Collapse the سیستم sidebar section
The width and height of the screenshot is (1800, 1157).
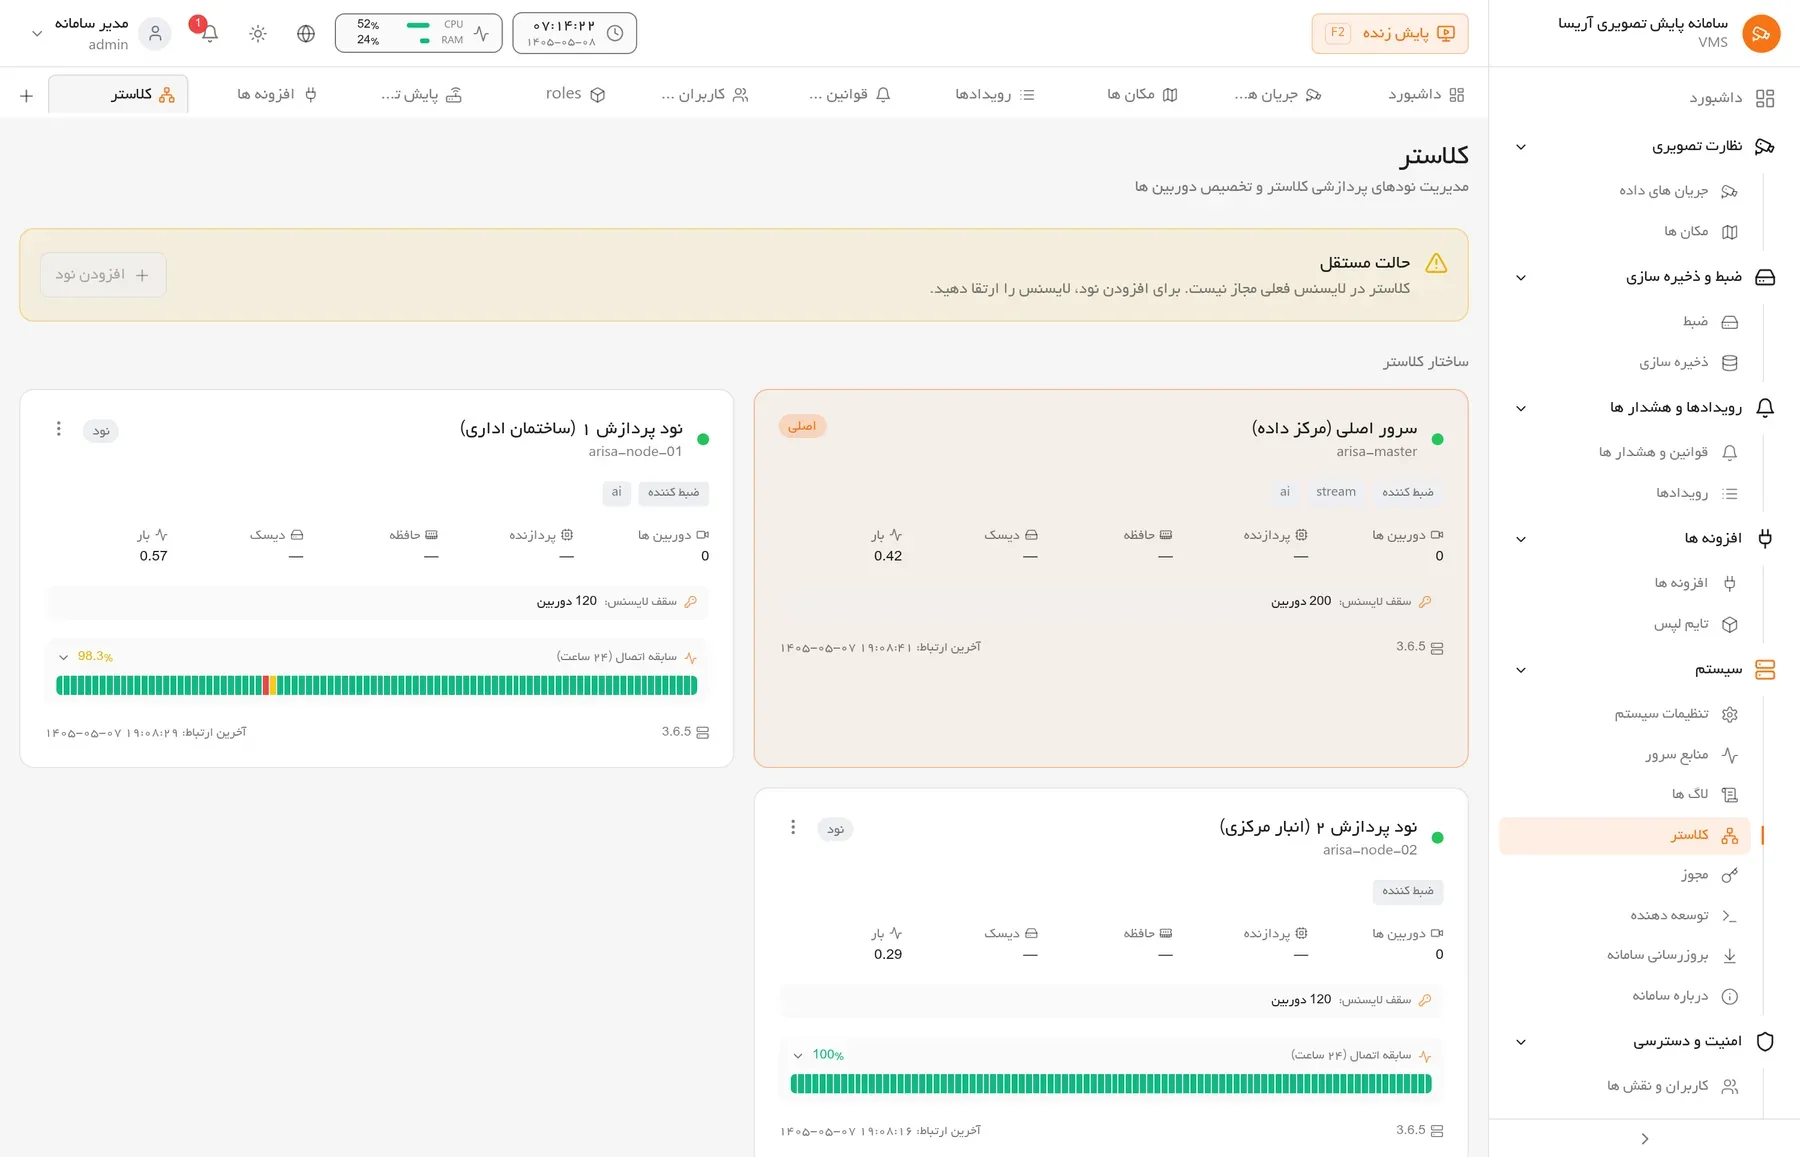pyautogui.click(x=1521, y=670)
